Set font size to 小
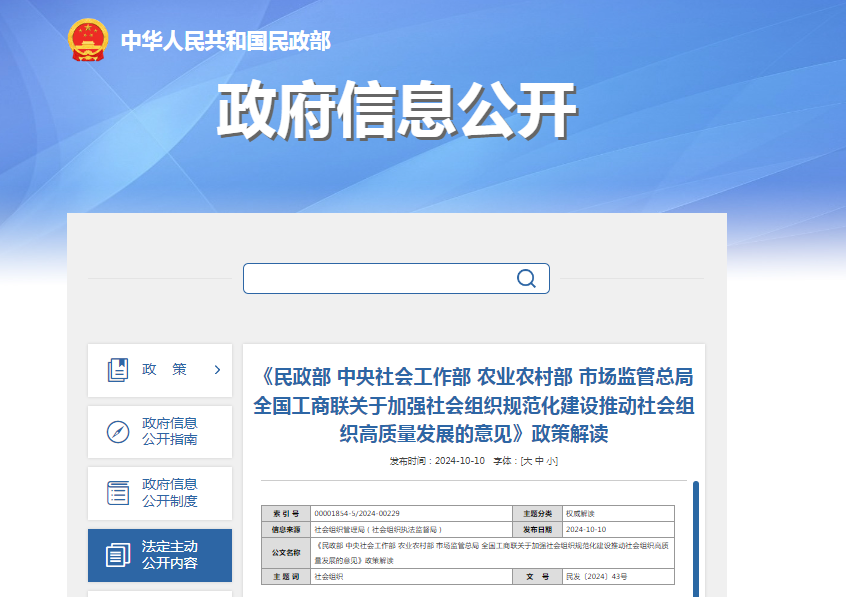This screenshot has height=597, width=846. pyautogui.click(x=550, y=461)
